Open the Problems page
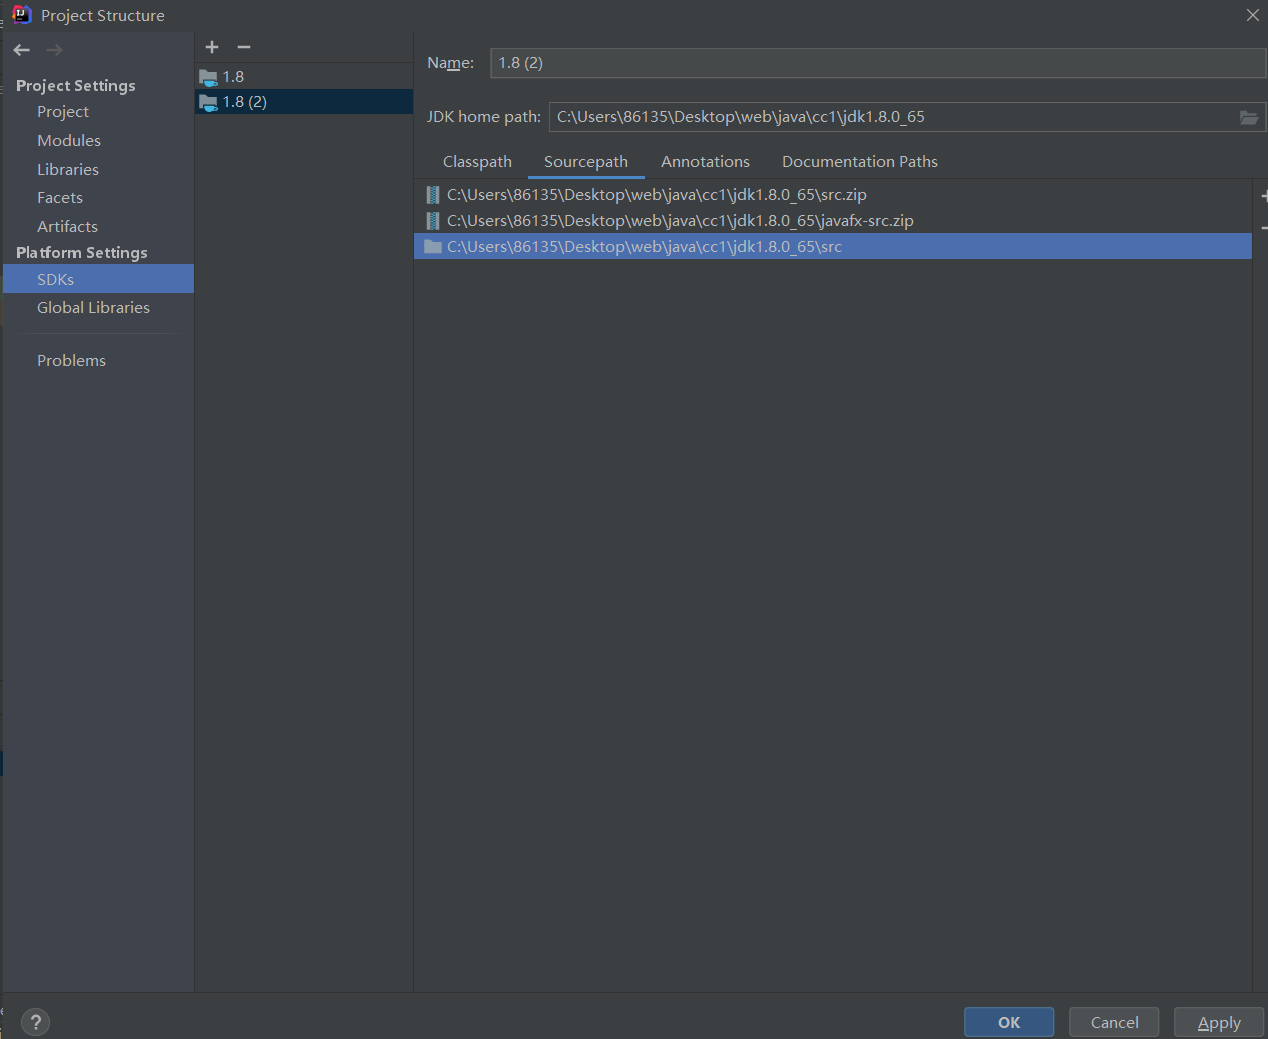 click(x=71, y=361)
